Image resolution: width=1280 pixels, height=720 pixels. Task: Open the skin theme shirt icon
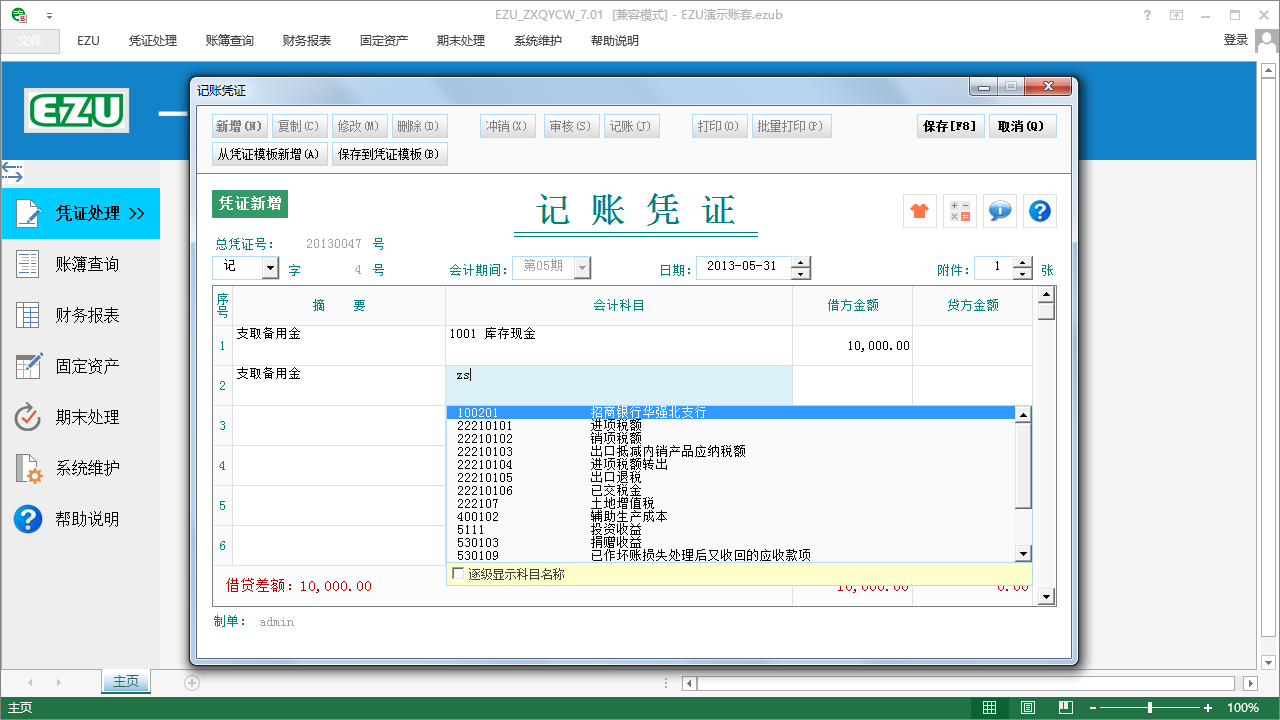[920, 211]
